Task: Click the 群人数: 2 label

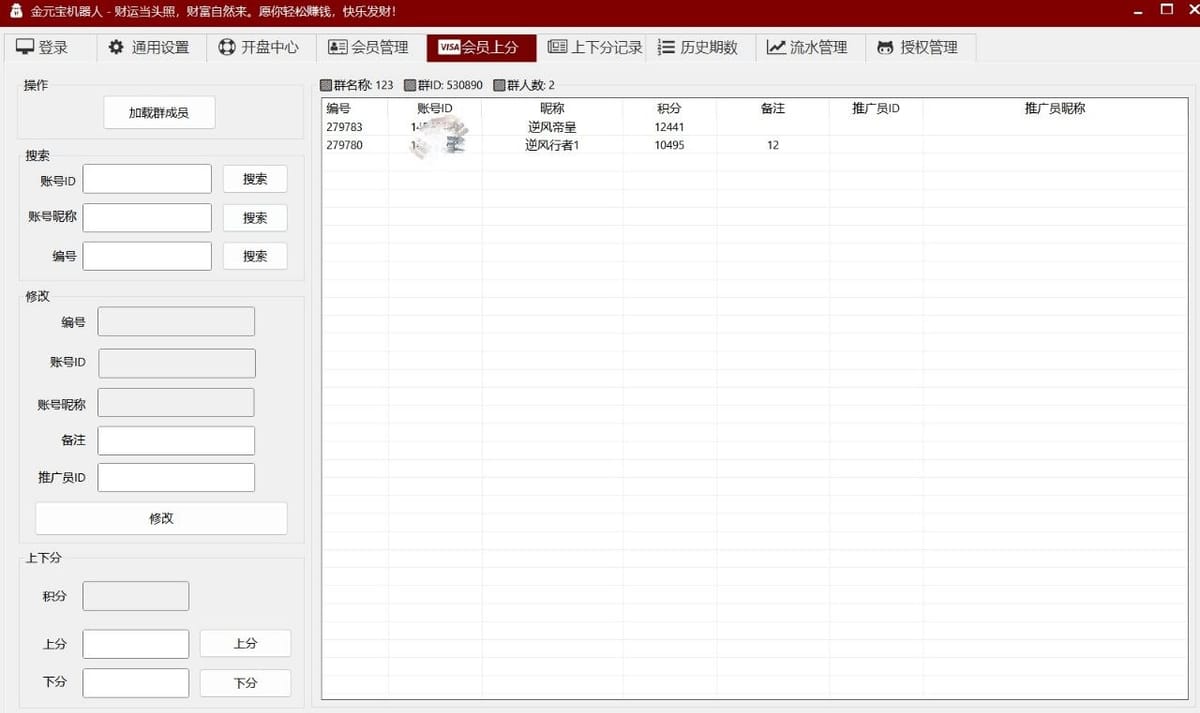Action: (x=525, y=85)
